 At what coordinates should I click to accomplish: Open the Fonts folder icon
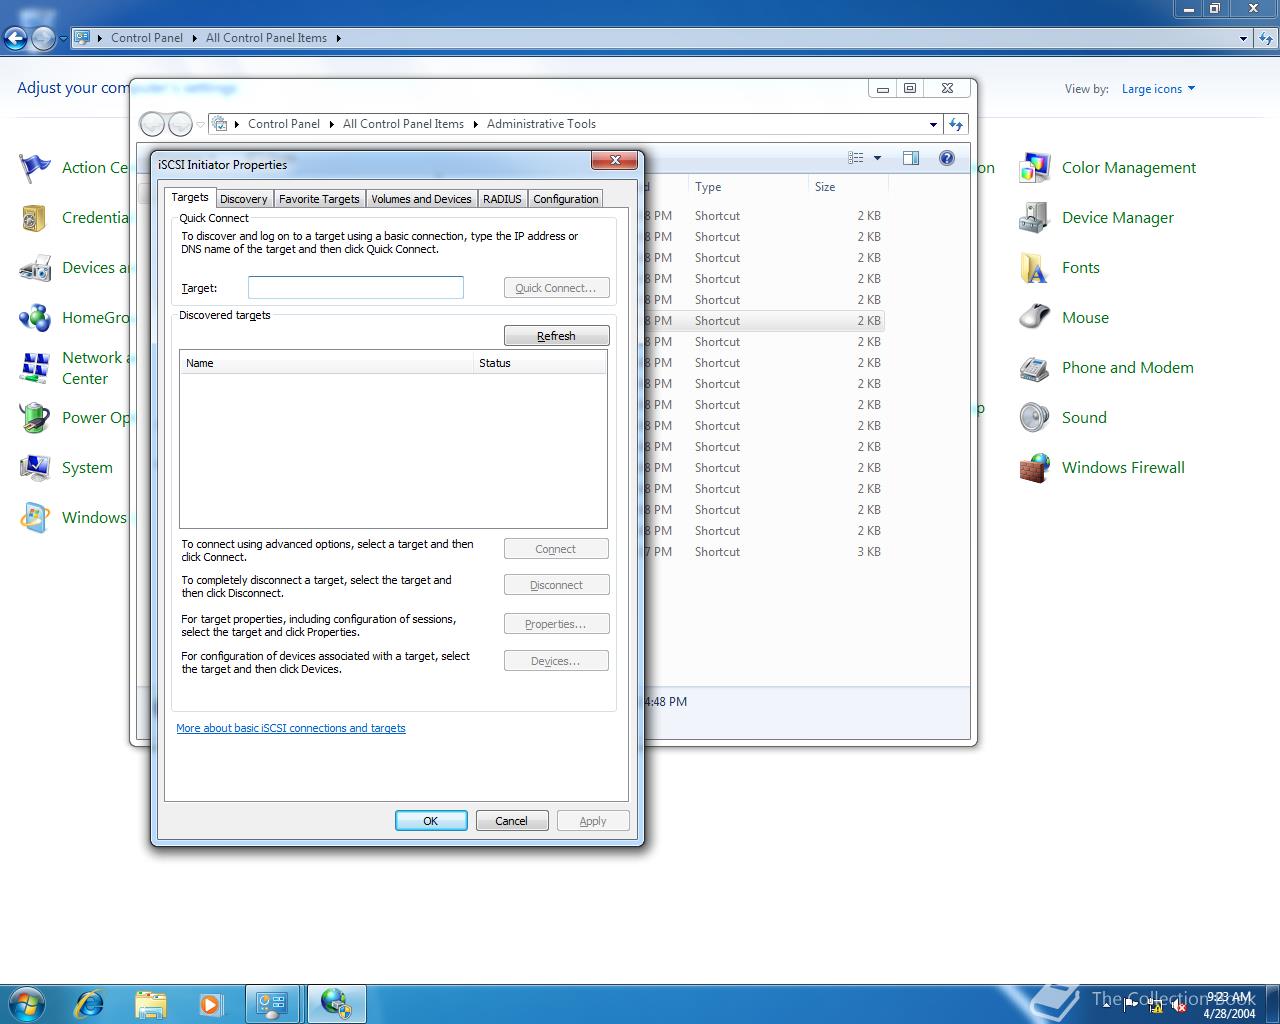tap(1034, 268)
